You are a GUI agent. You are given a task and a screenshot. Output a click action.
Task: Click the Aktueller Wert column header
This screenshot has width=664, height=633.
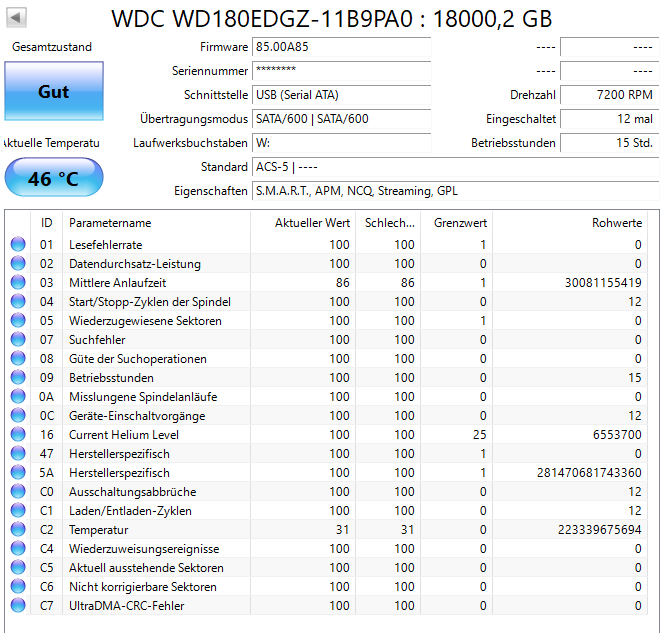[x=303, y=223]
